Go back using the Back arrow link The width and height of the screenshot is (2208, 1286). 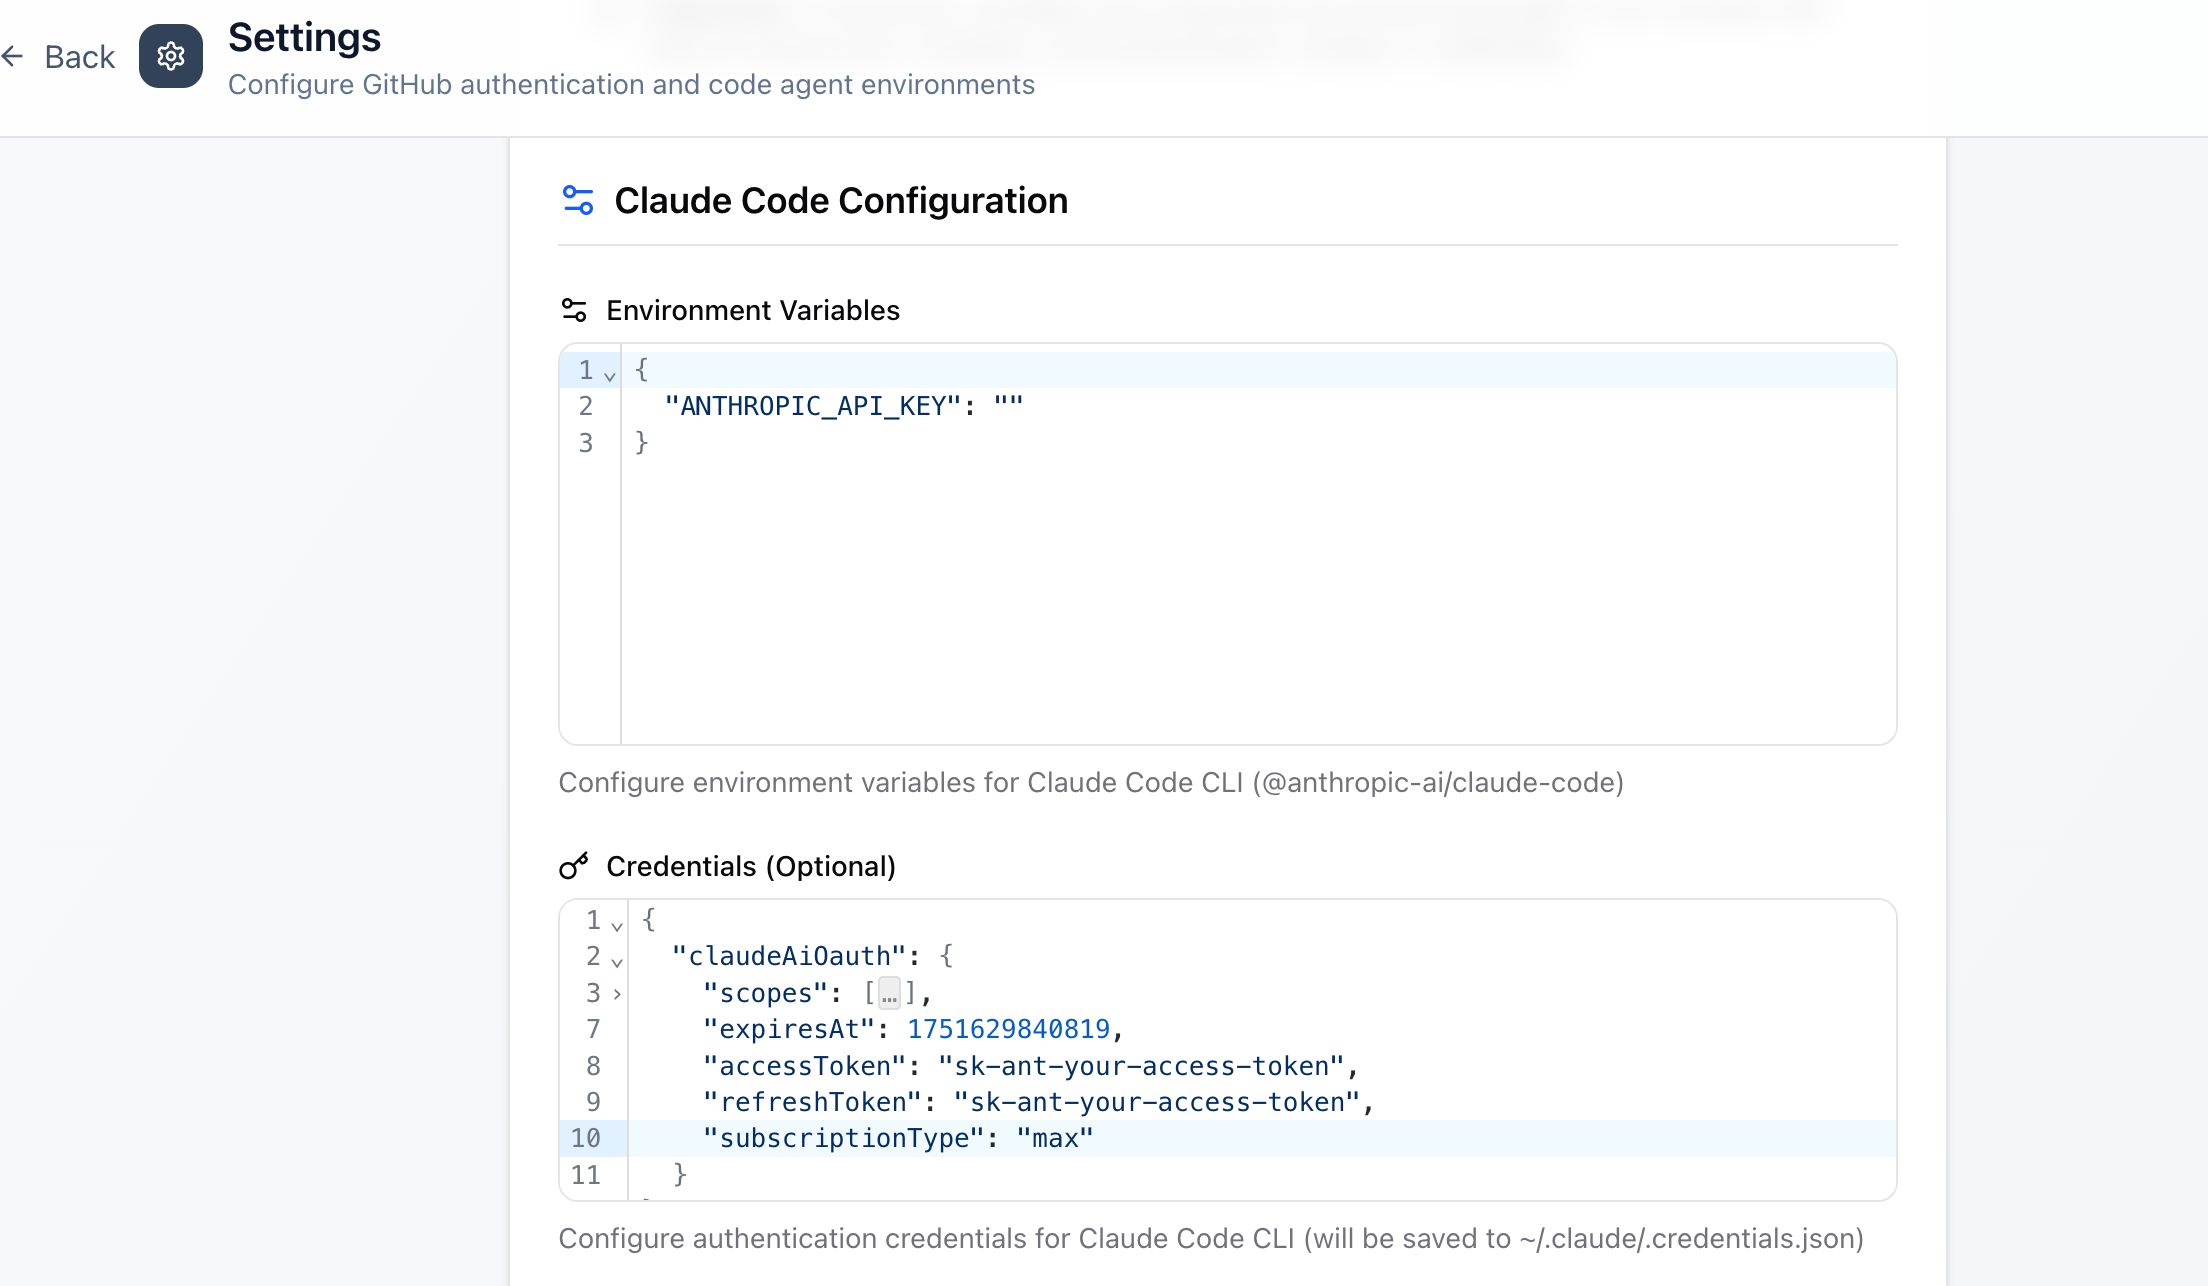(58, 57)
